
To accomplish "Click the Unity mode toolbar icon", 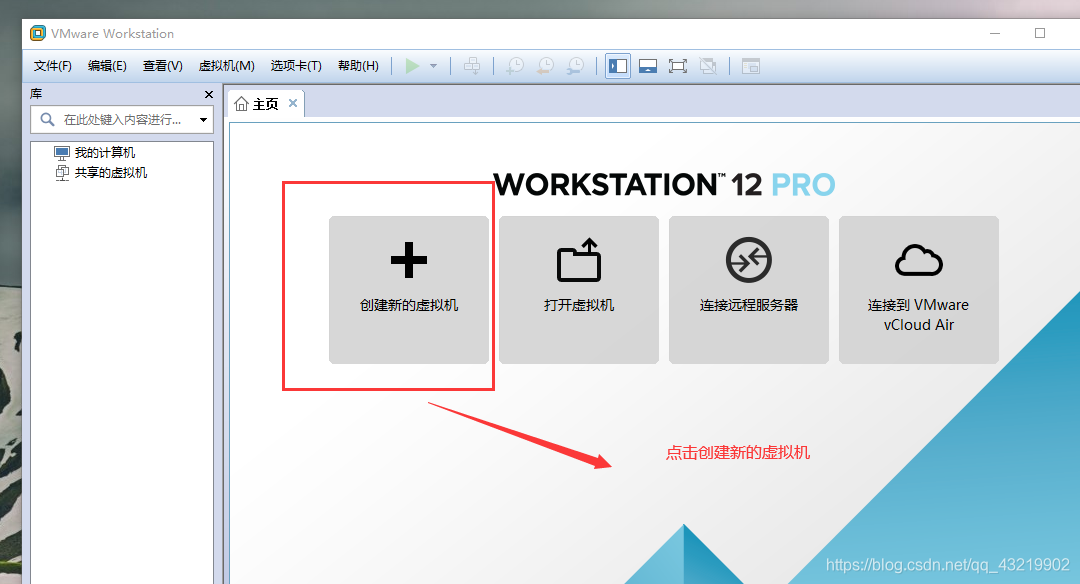I will (708, 66).
